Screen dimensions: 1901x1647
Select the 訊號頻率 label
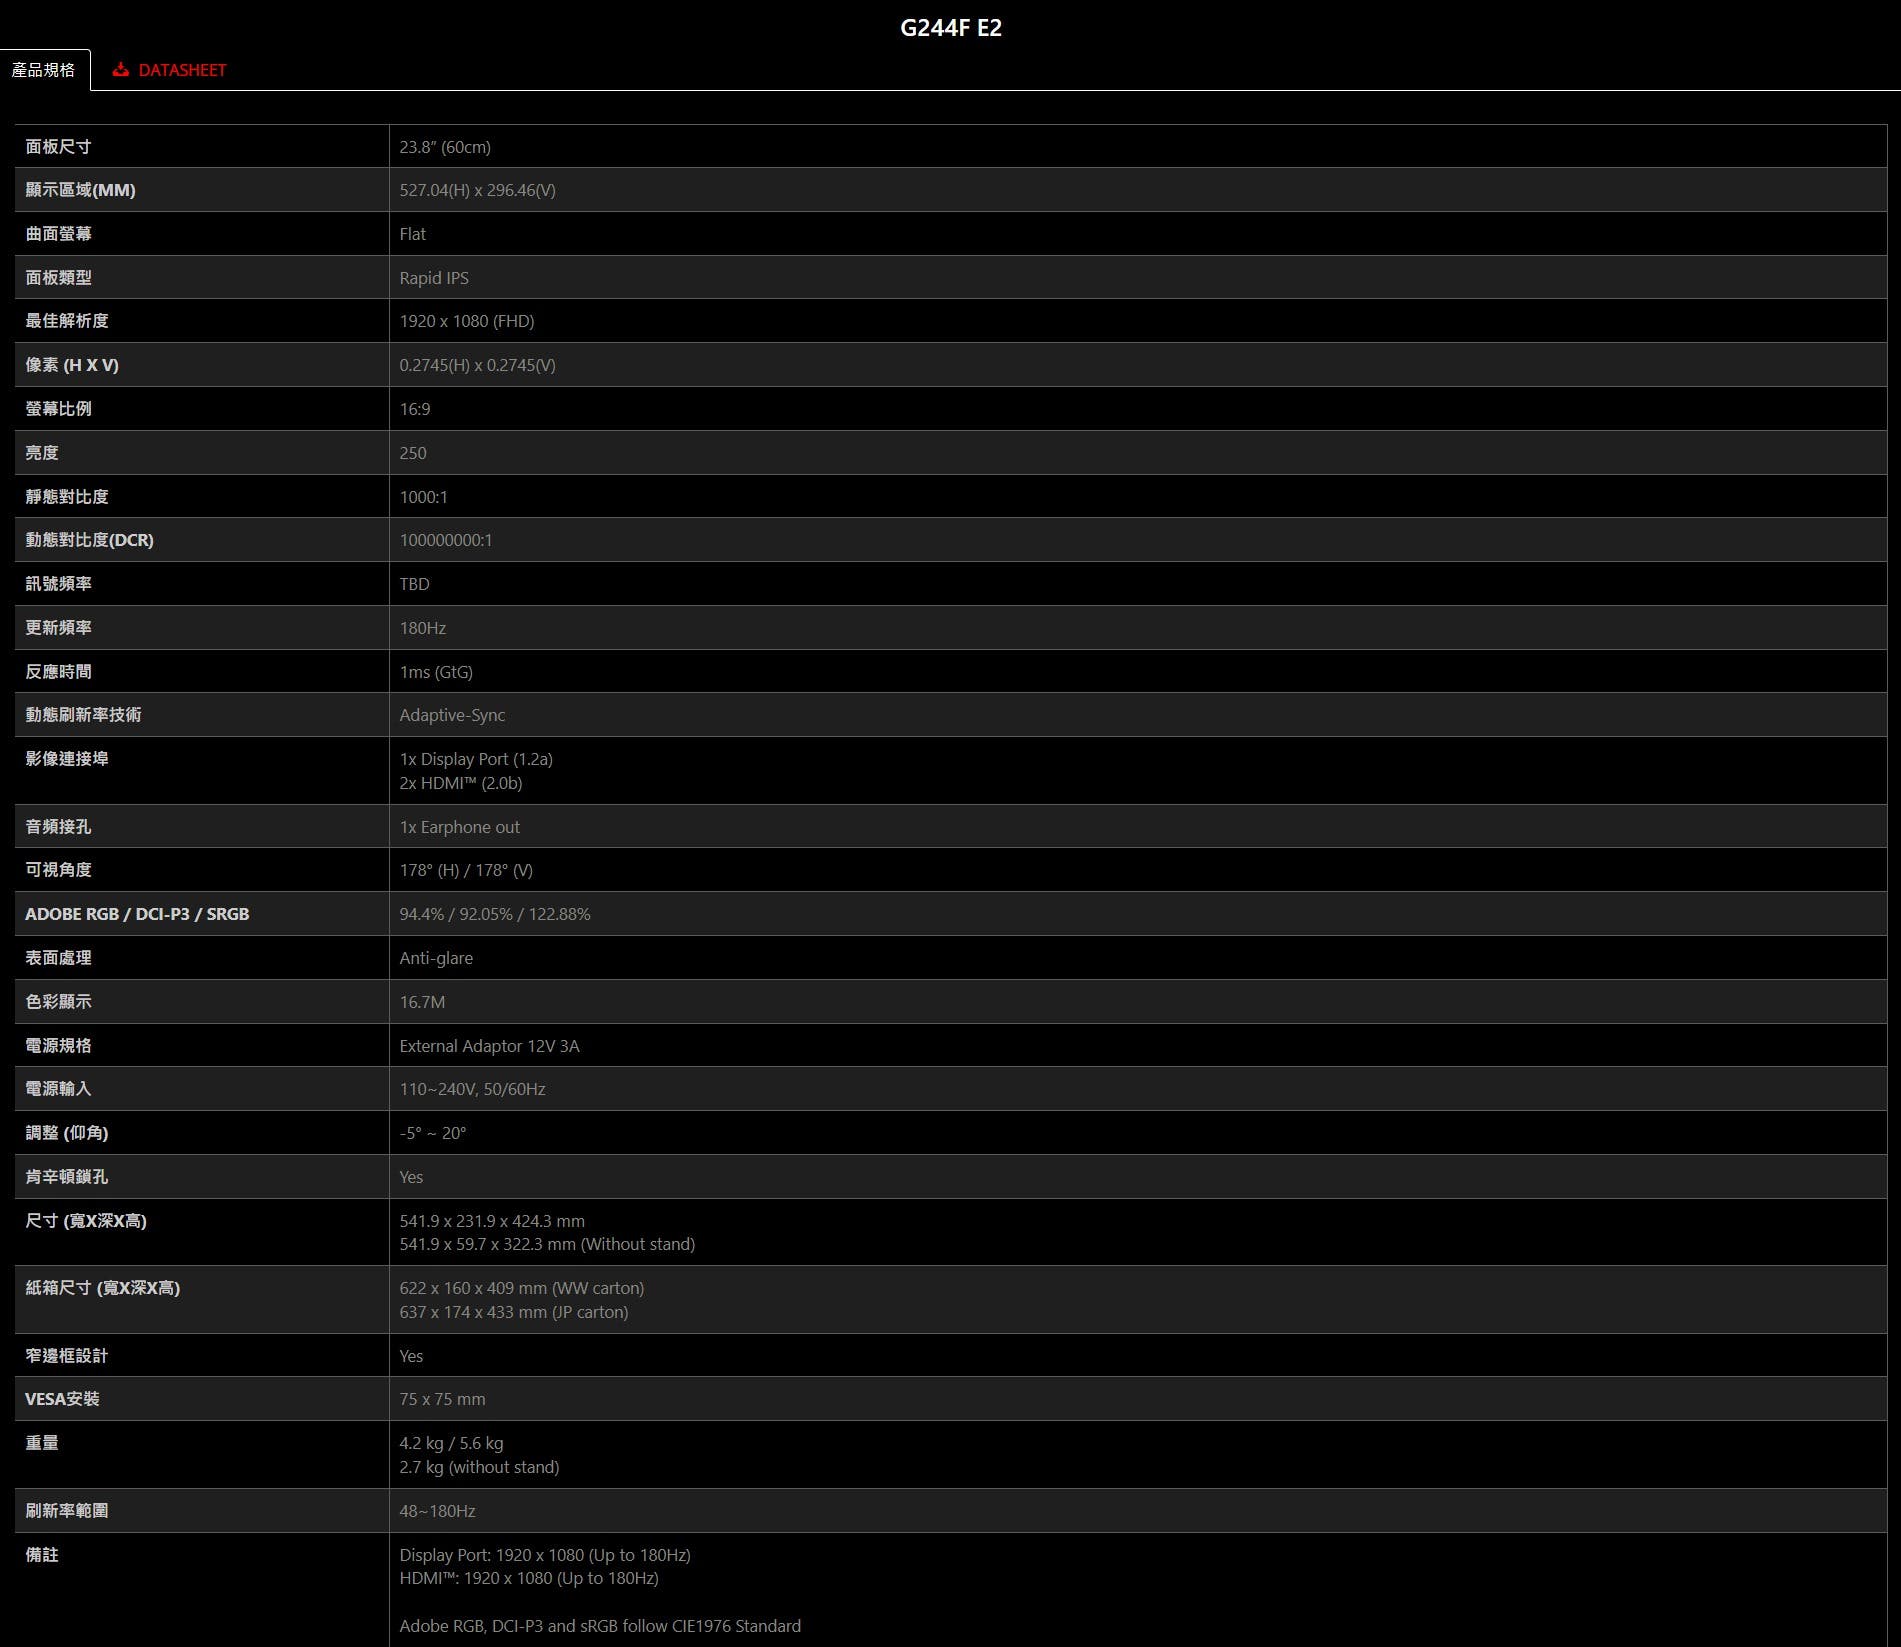58,584
